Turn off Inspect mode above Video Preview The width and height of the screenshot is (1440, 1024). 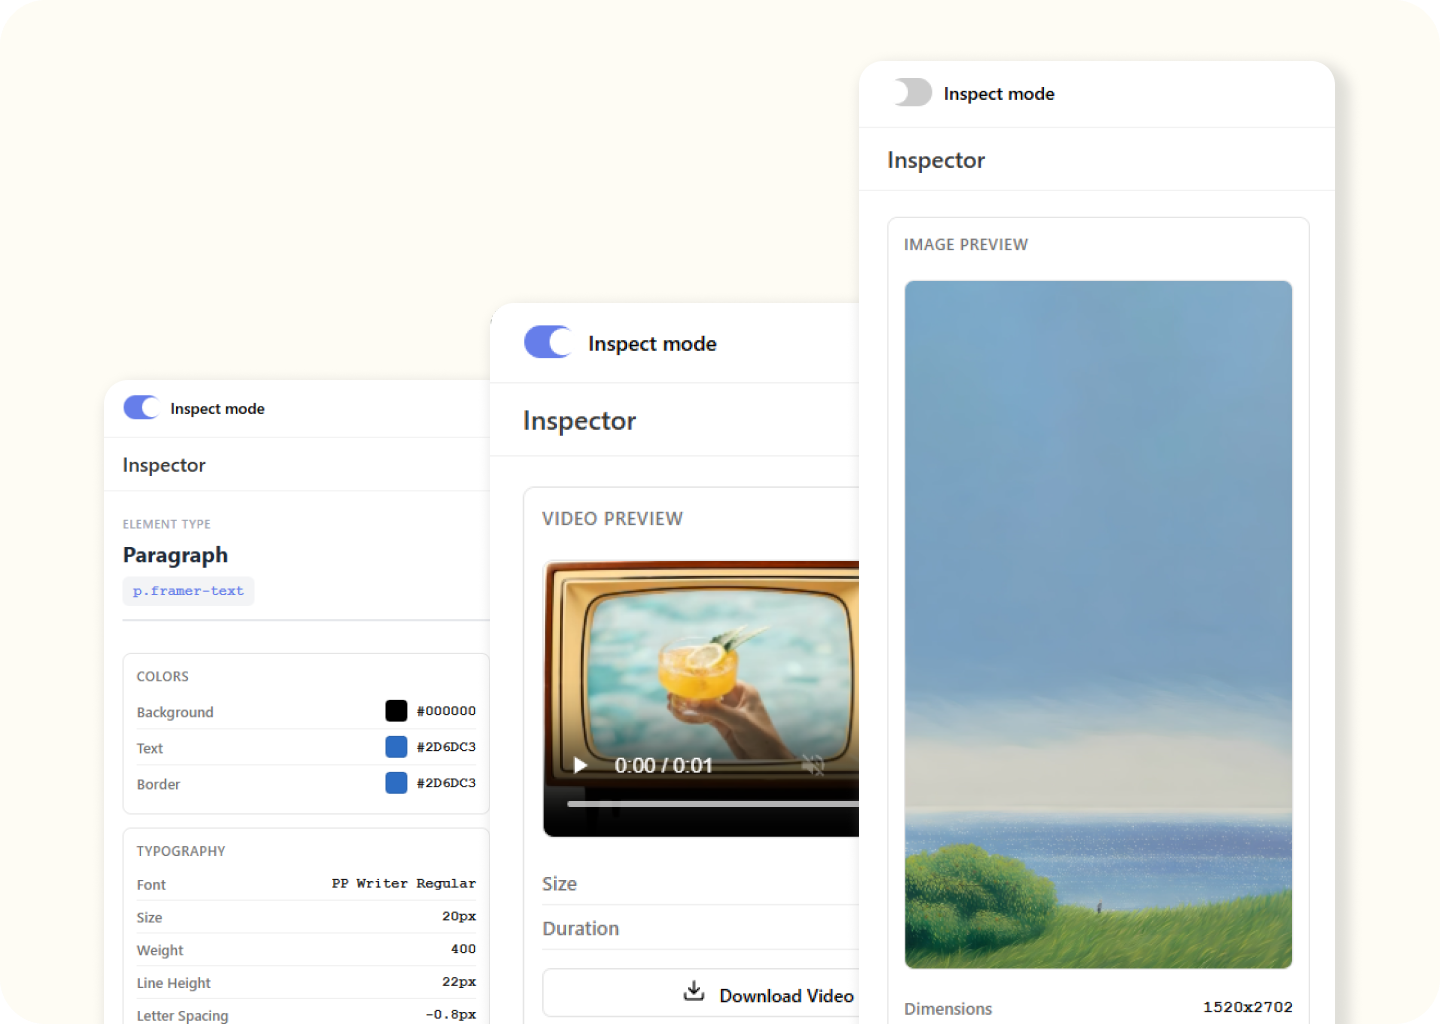pyautogui.click(x=548, y=342)
